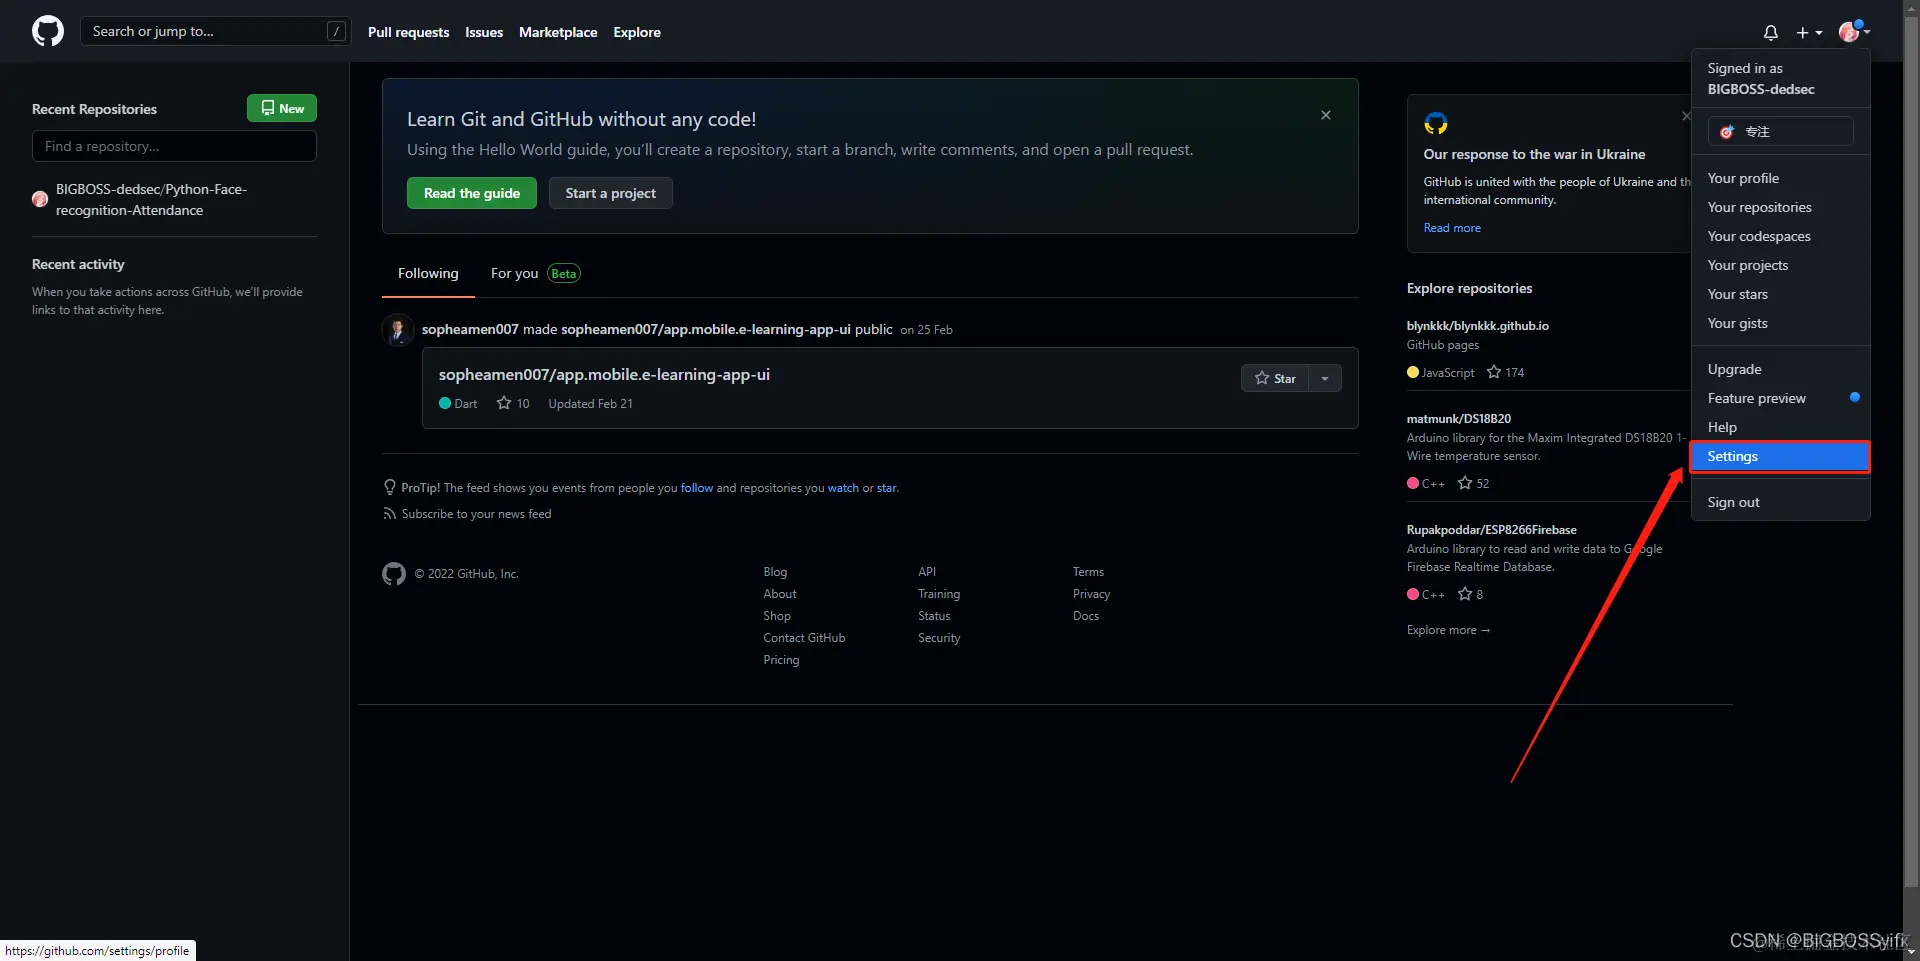
Task: Click the footer GitHub logo icon
Action: pyautogui.click(x=394, y=573)
